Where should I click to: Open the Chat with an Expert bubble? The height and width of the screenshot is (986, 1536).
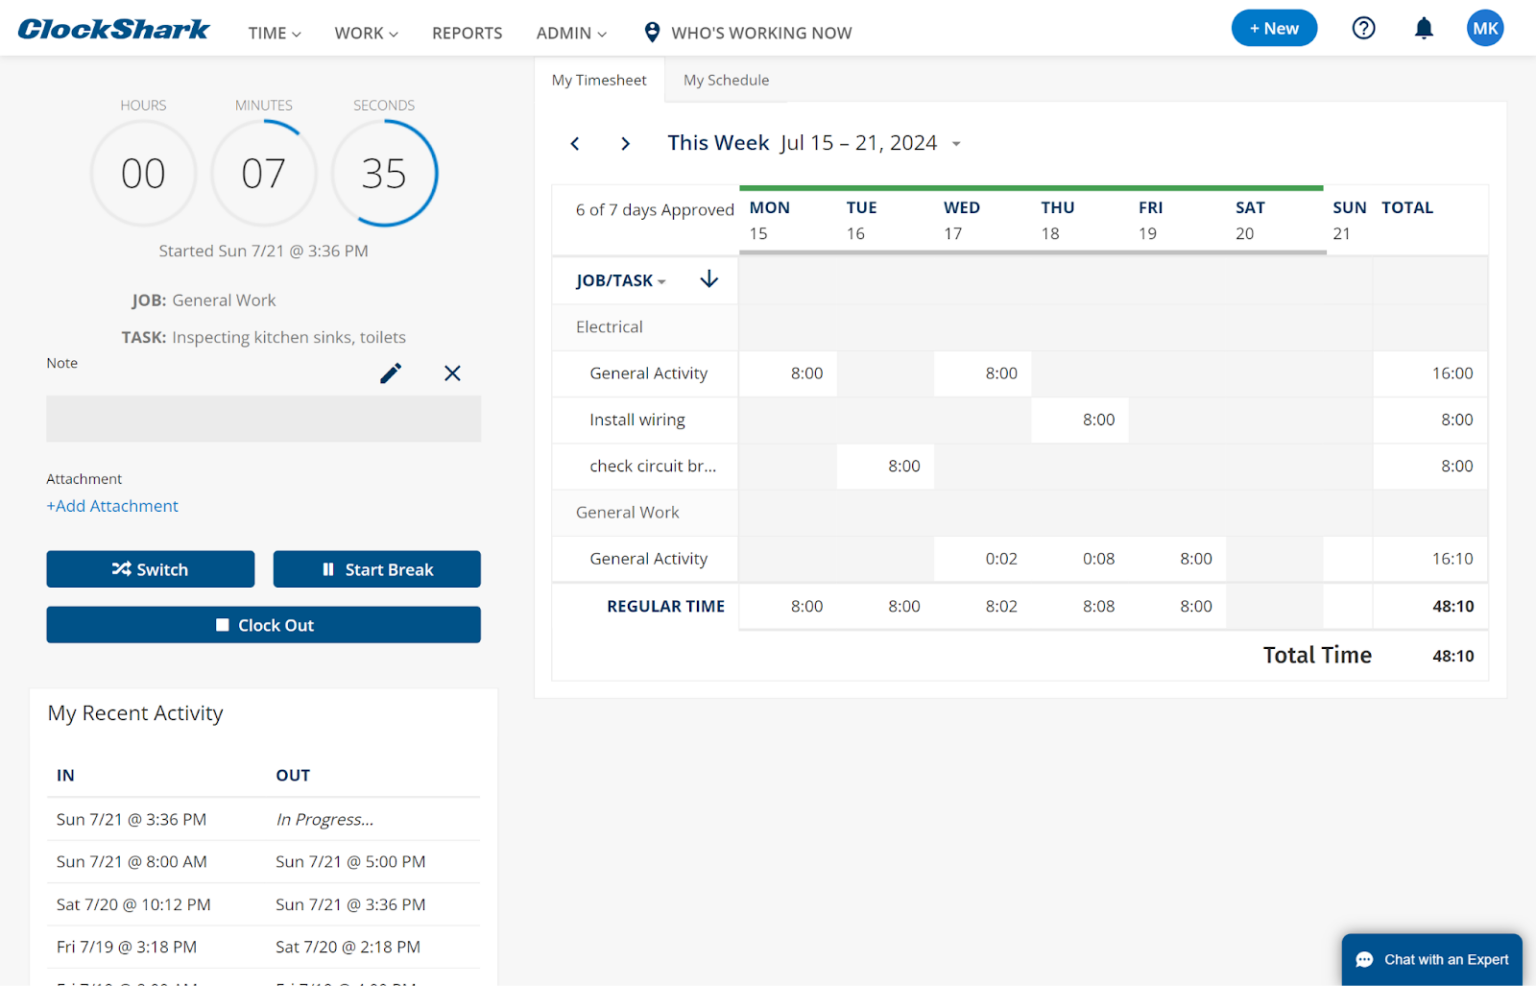click(1431, 959)
